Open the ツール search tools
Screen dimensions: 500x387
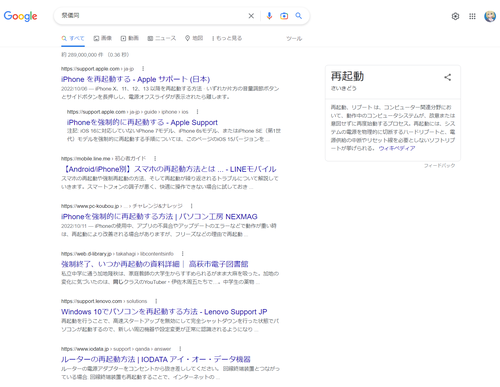pyautogui.click(x=294, y=39)
